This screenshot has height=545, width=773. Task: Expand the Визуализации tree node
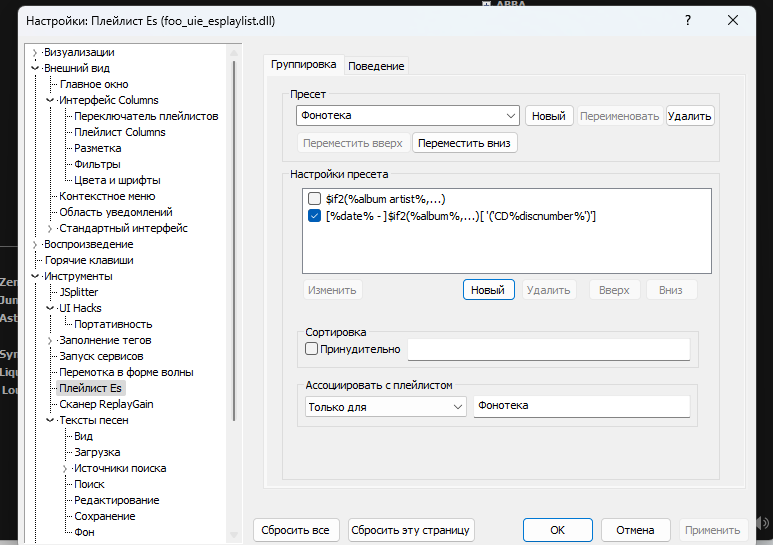(36, 52)
